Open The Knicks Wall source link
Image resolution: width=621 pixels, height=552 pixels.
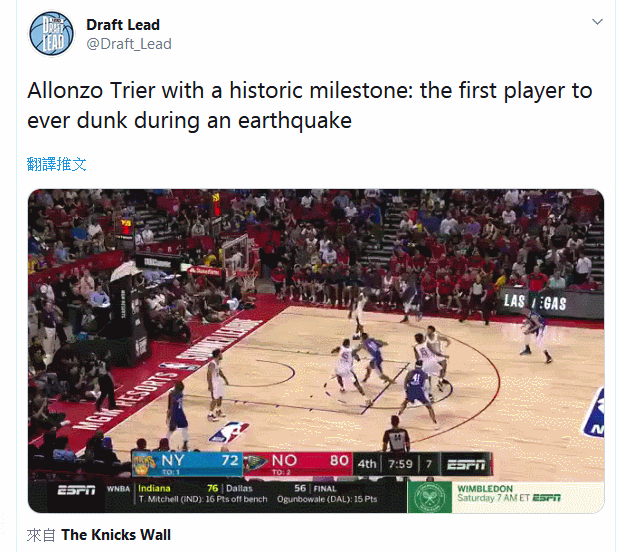pyautogui.click(x=116, y=535)
